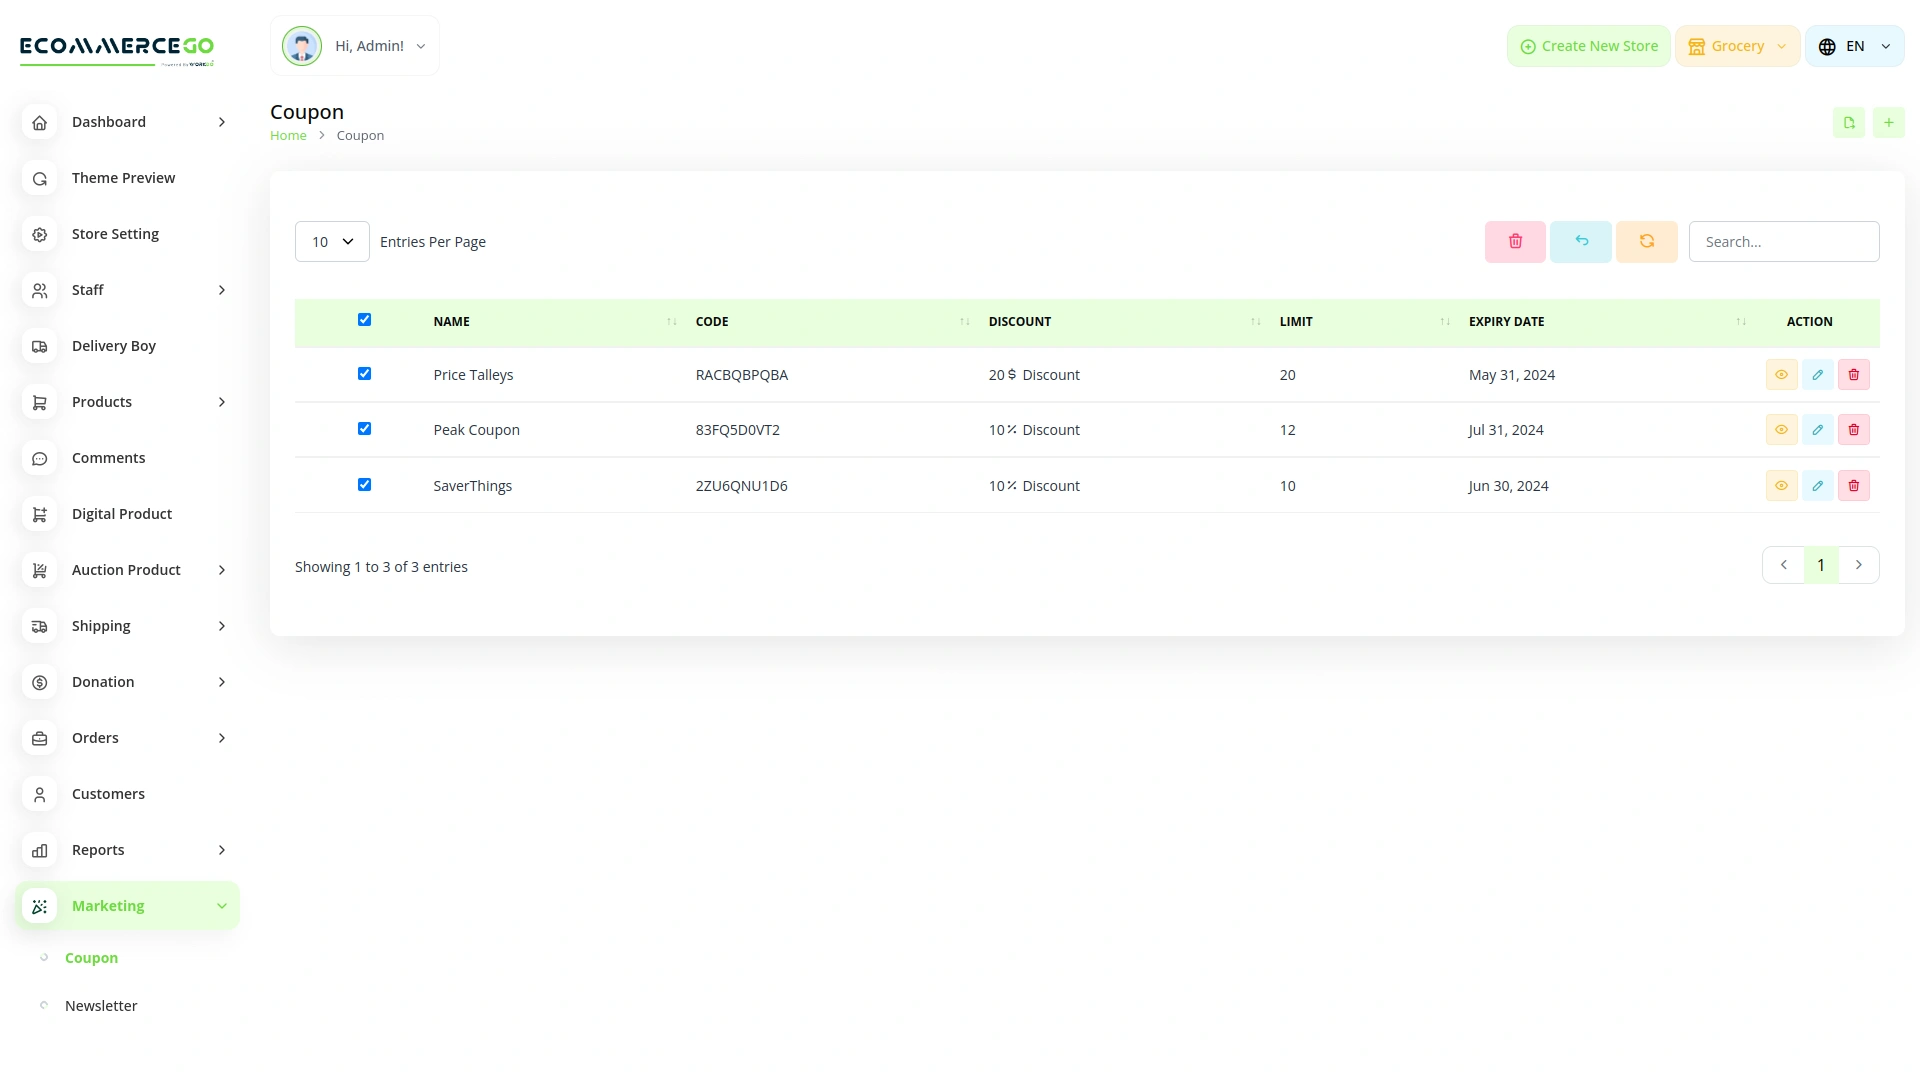Expand the Grocery store selector dropdown

coord(1737,45)
